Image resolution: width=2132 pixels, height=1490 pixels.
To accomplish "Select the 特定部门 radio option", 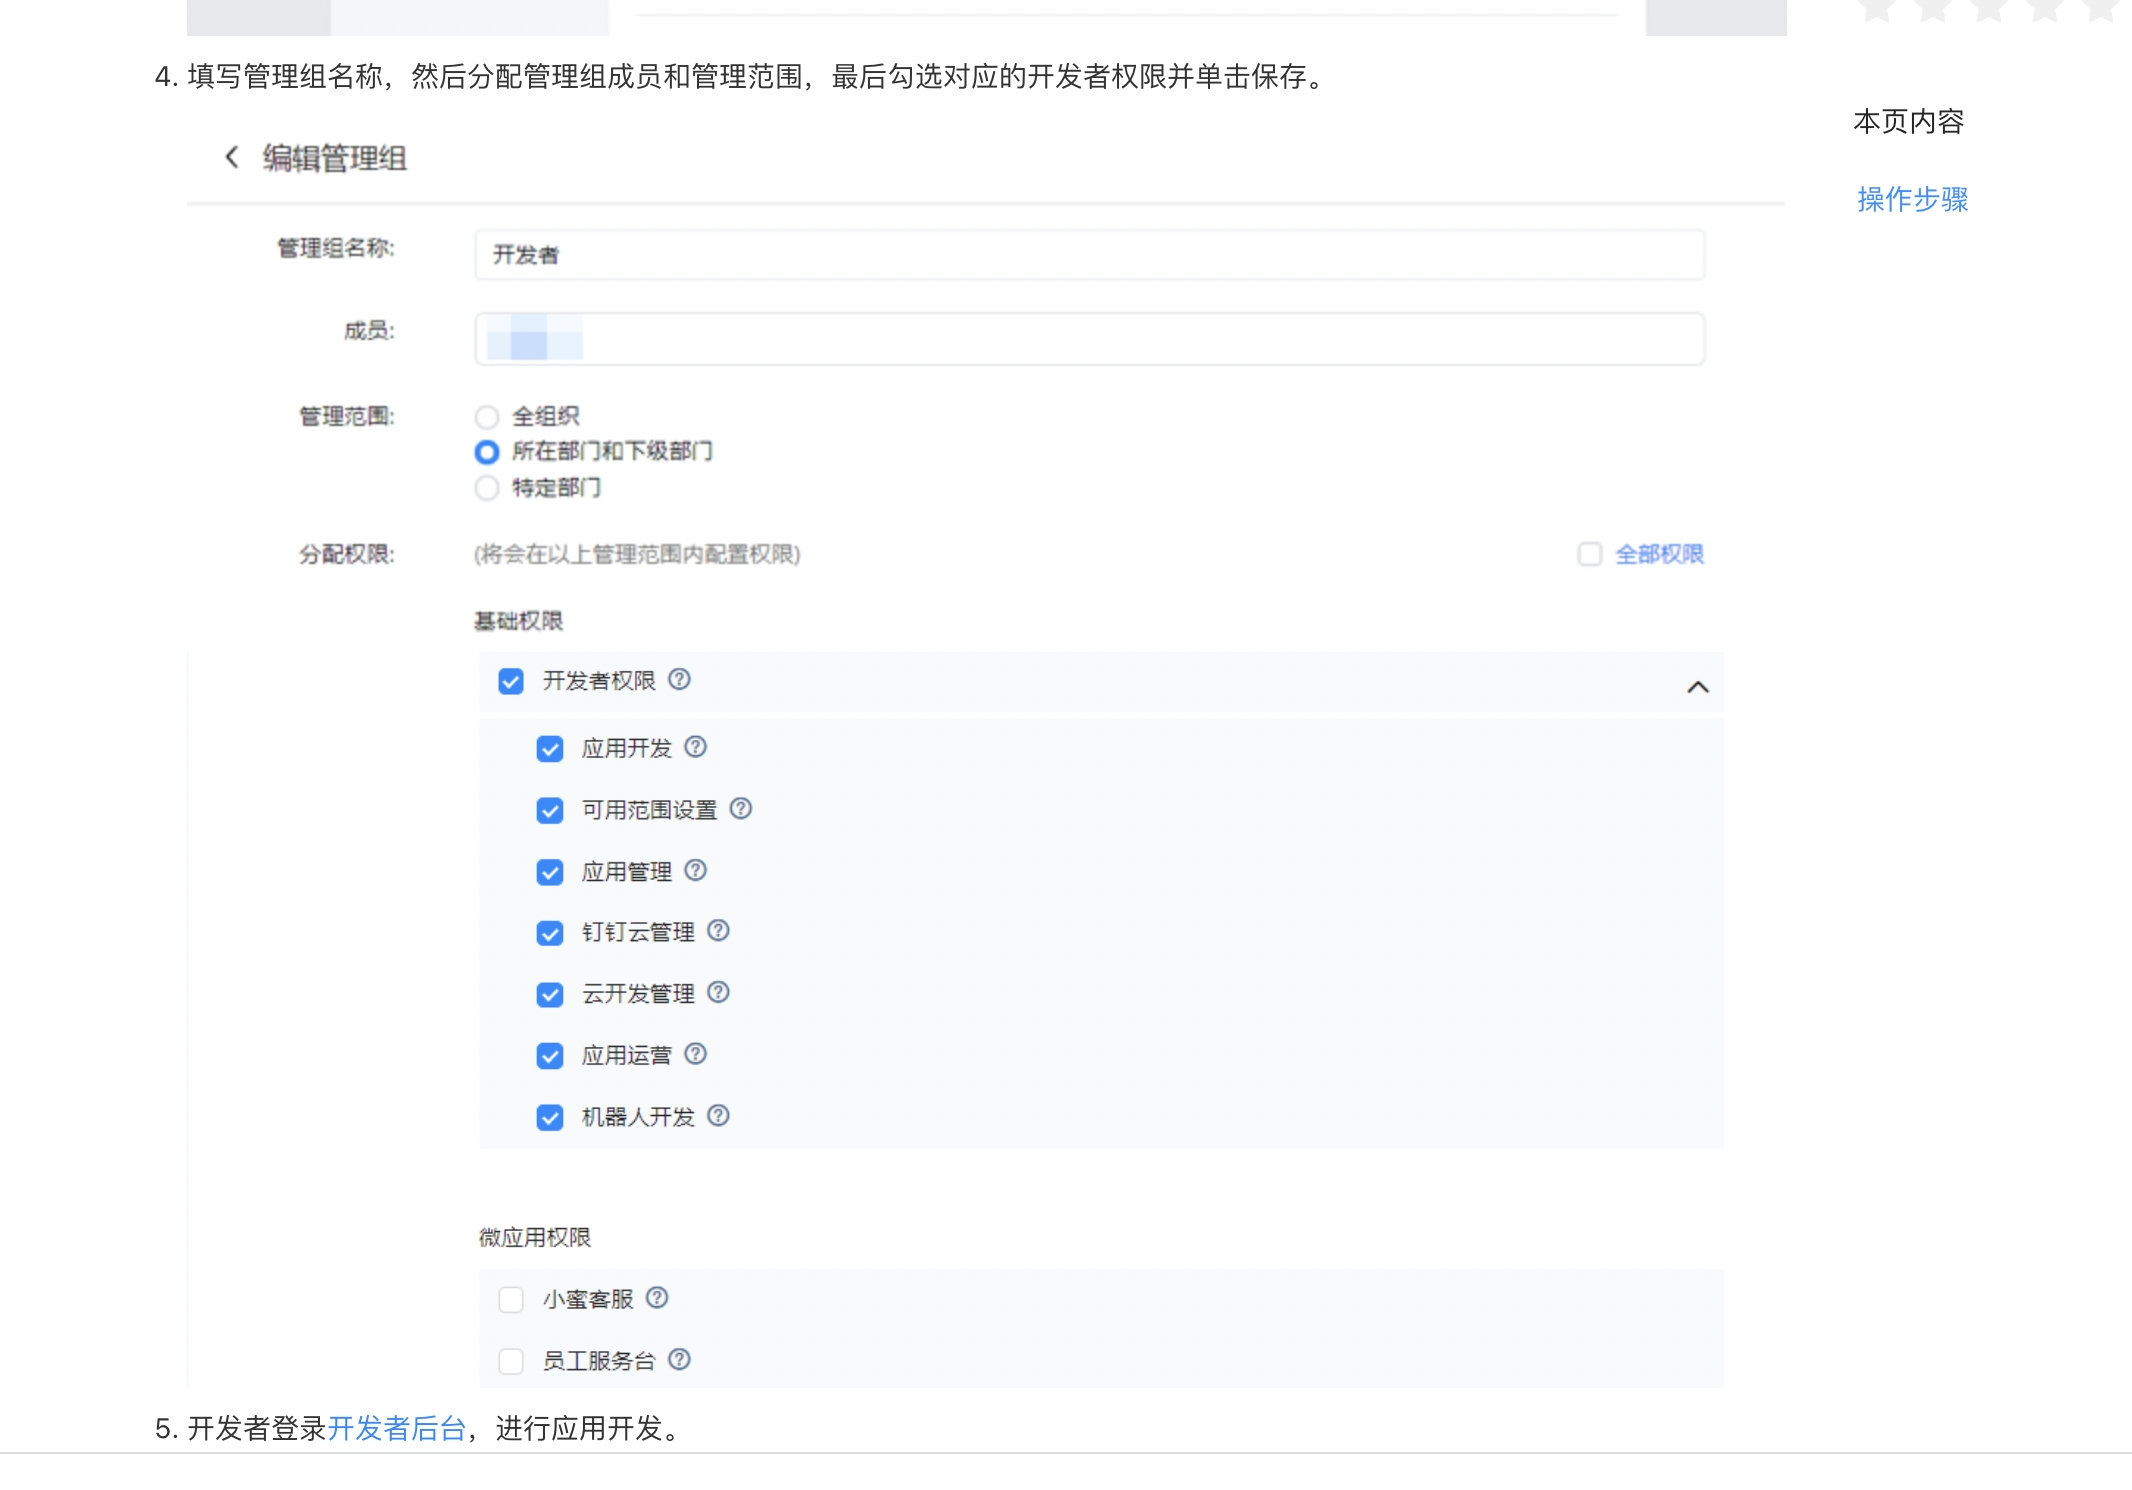I will point(487,488).
